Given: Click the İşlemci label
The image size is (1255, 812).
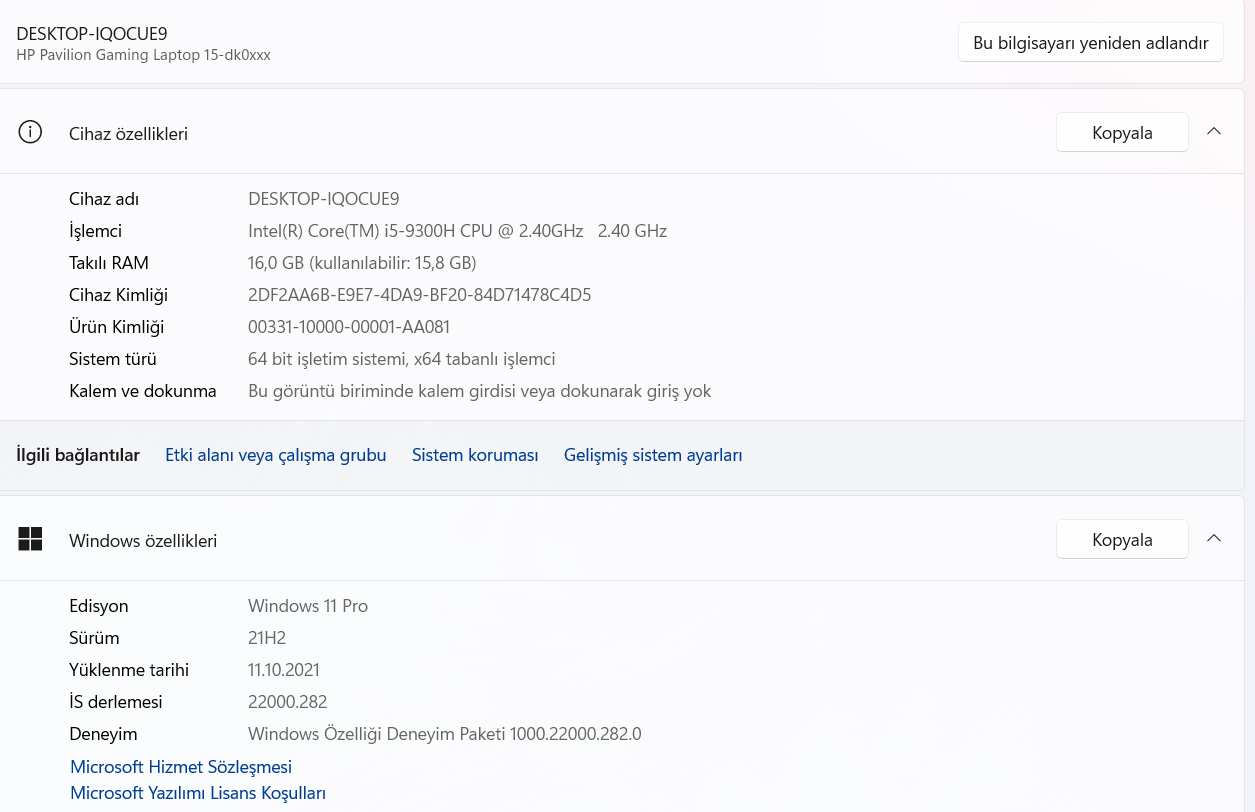Looking at the screenshot, I should tap(95, 231).
